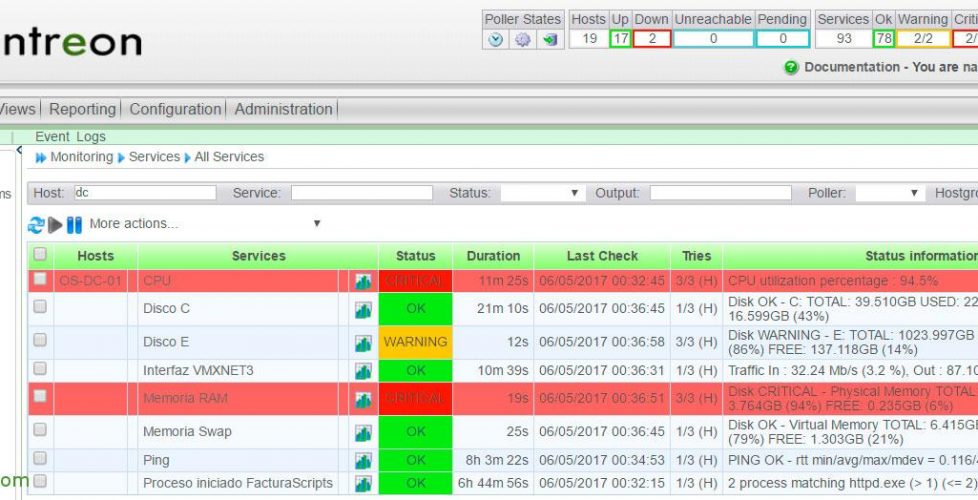Open graph icon for Memoria RAM
The width and height of the screenshot is (978, 500).
tap(363, 399)
